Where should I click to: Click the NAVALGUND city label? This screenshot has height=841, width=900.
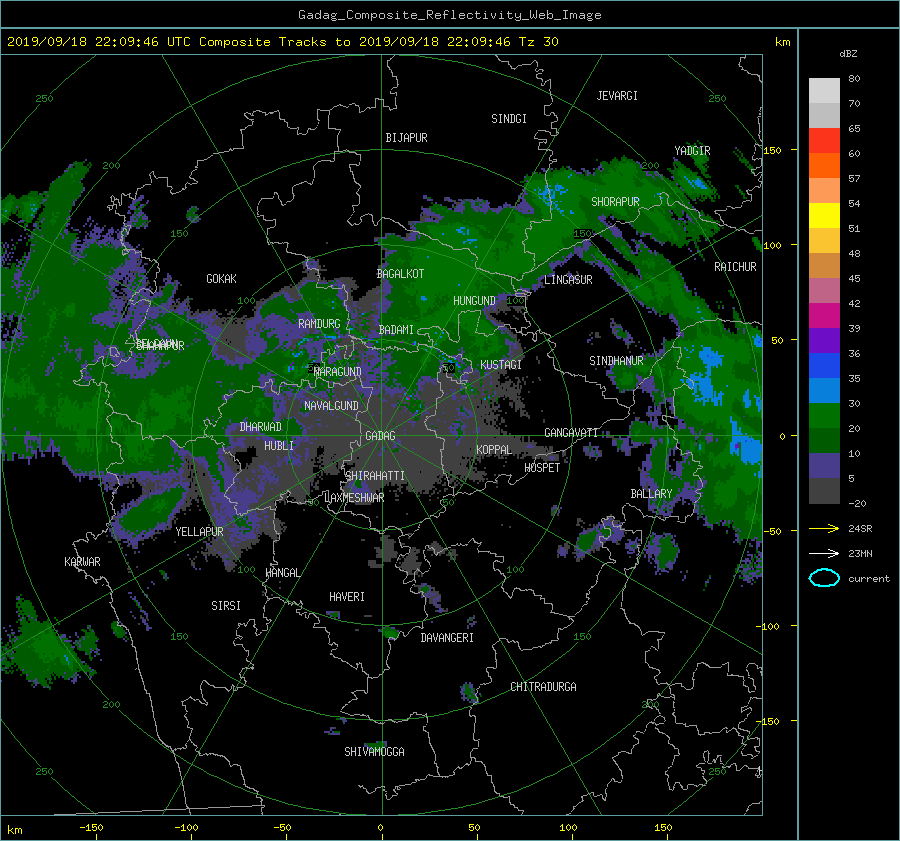coord(331,406)
